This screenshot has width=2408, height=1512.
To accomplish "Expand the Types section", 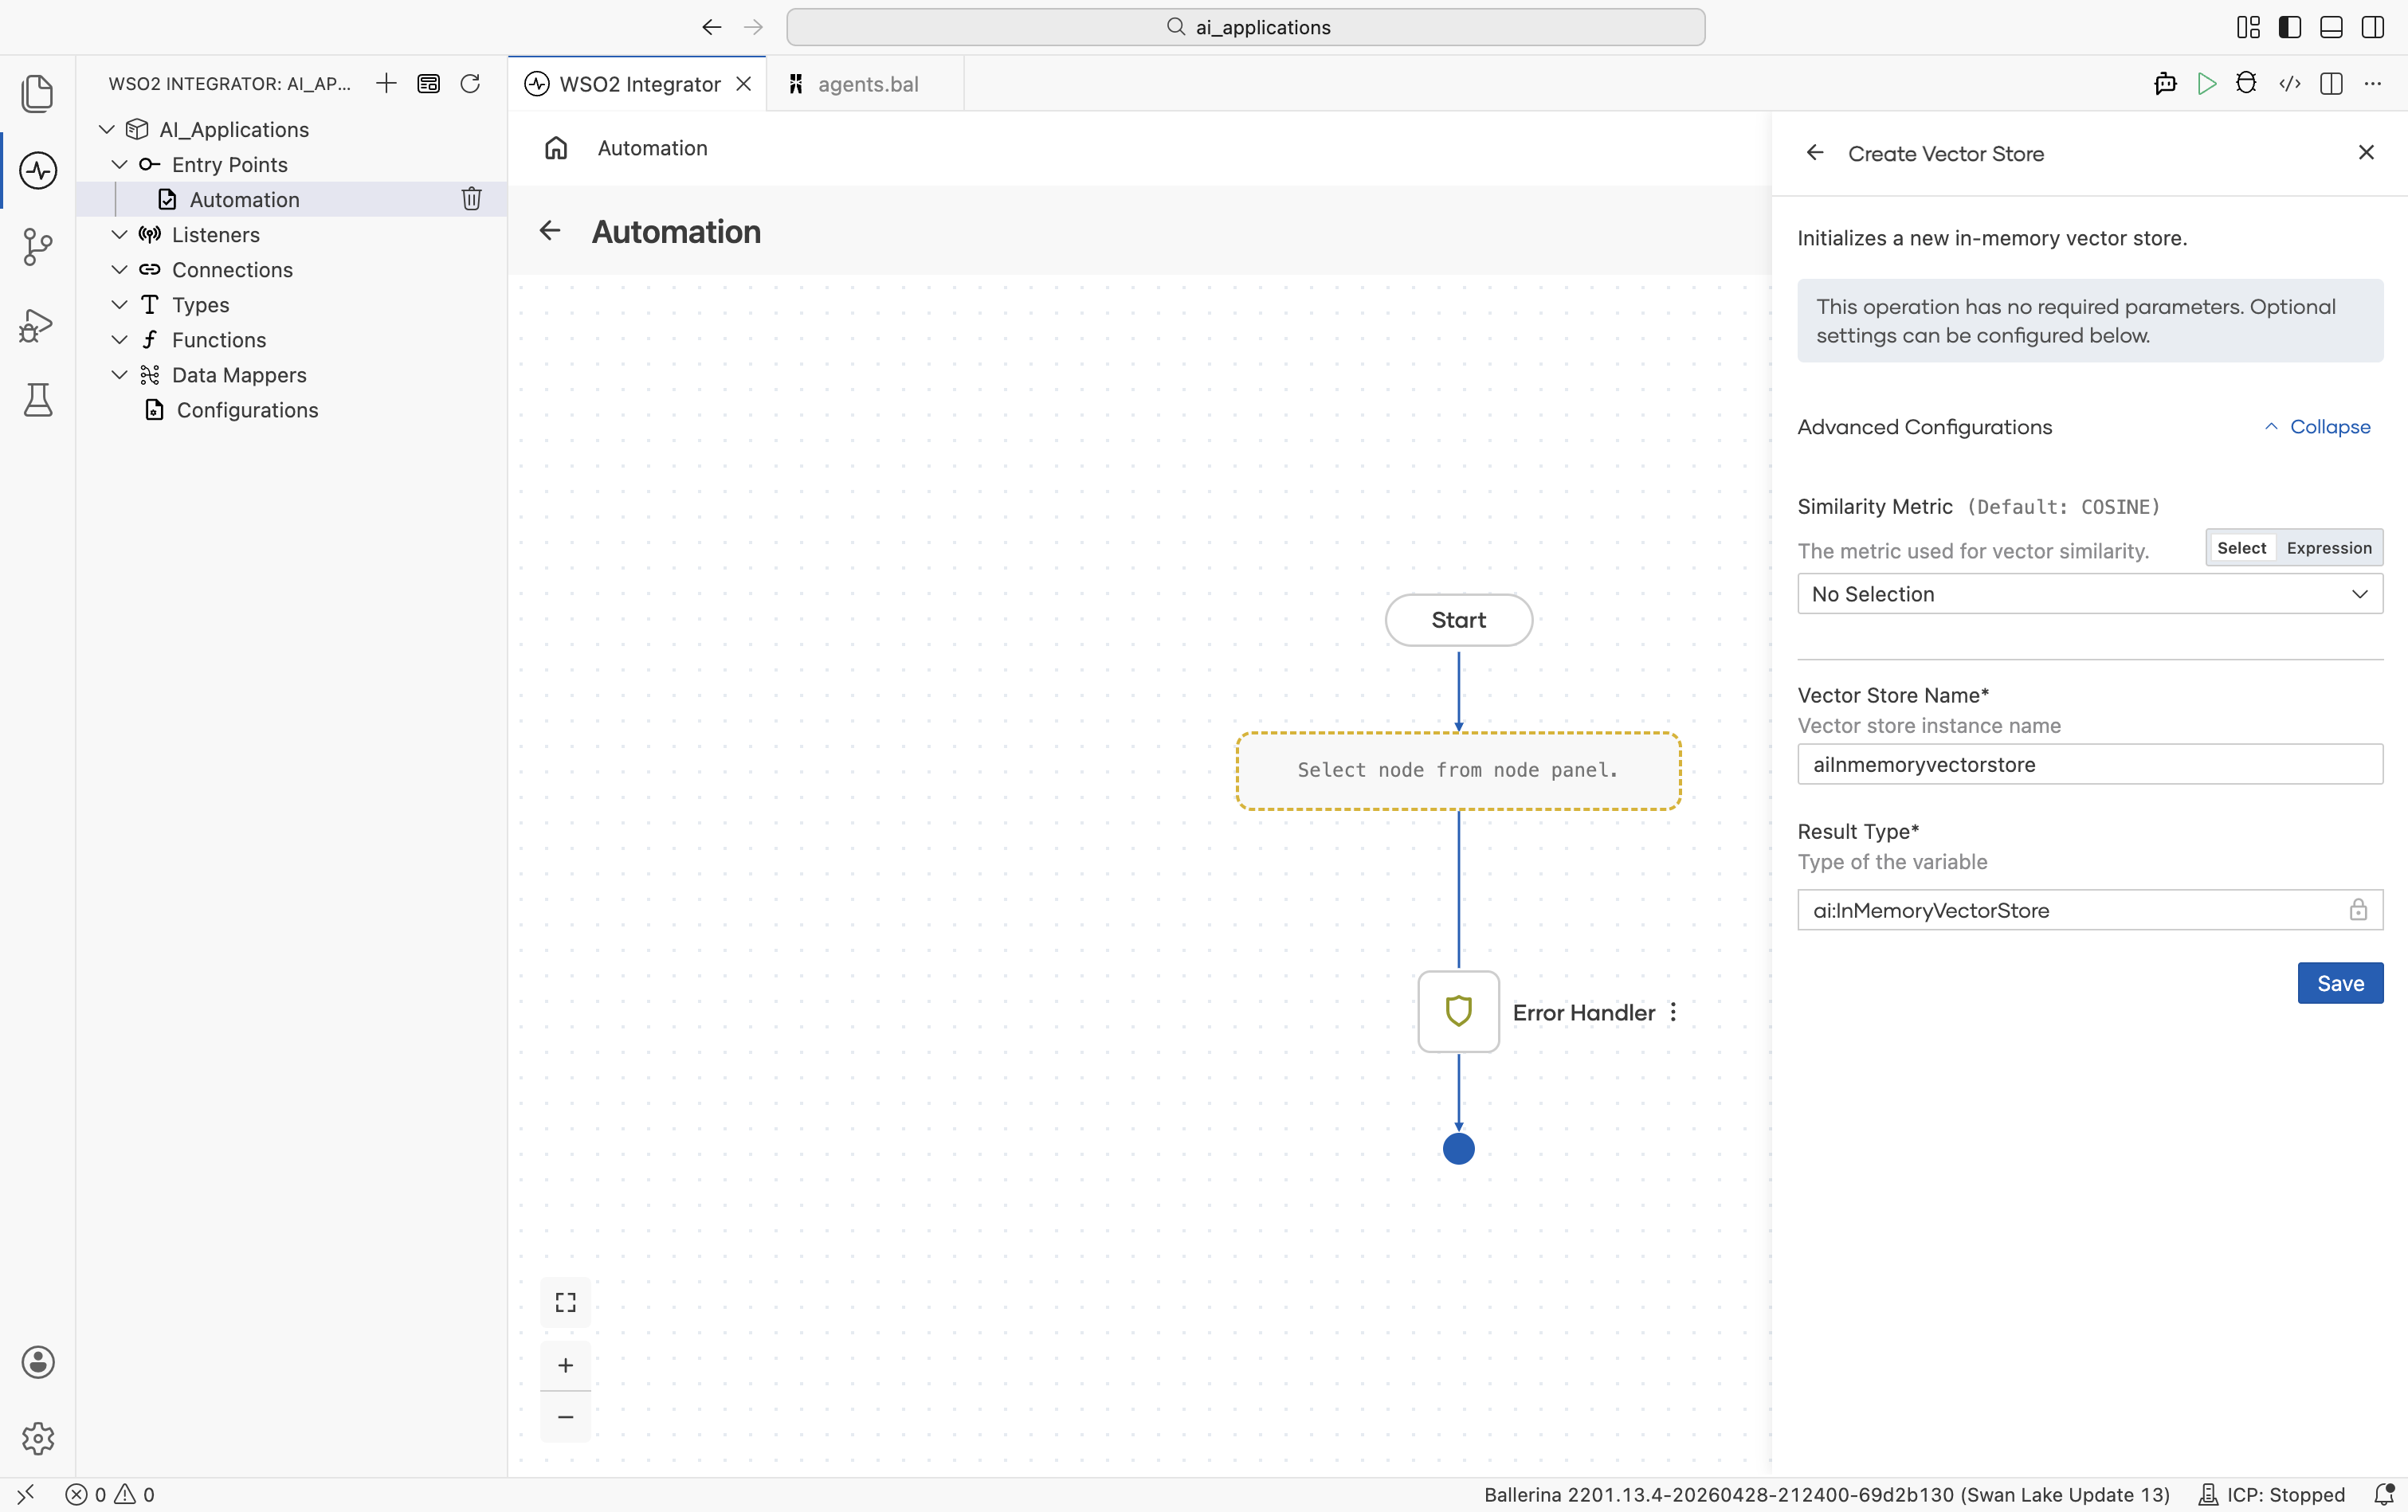I will (119, 304).
